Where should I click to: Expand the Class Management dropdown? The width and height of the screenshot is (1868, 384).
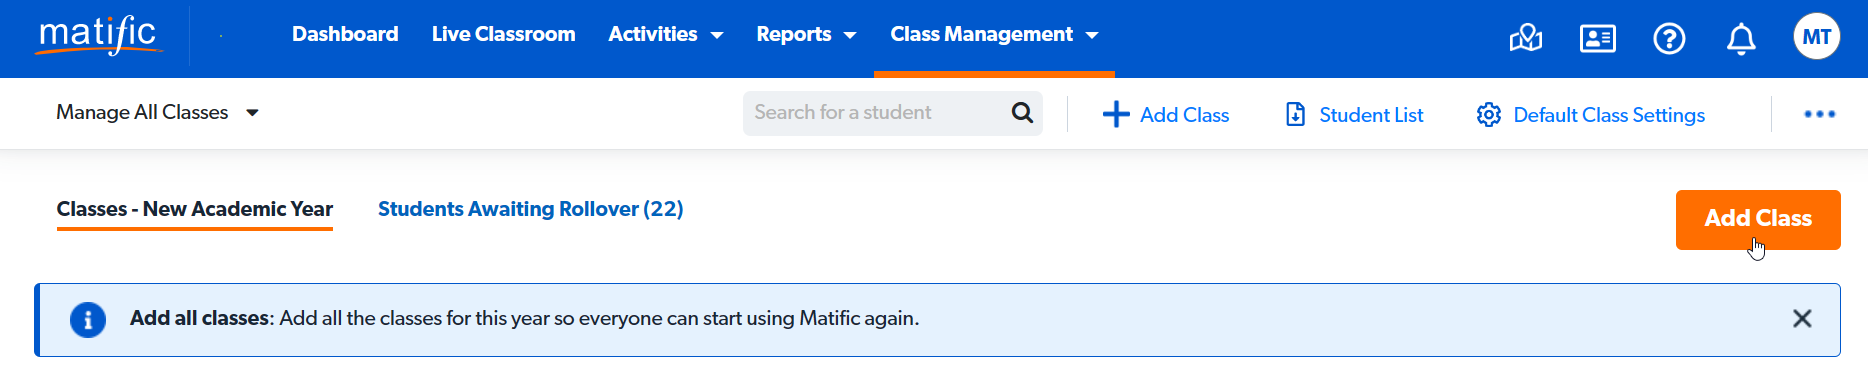994,35
